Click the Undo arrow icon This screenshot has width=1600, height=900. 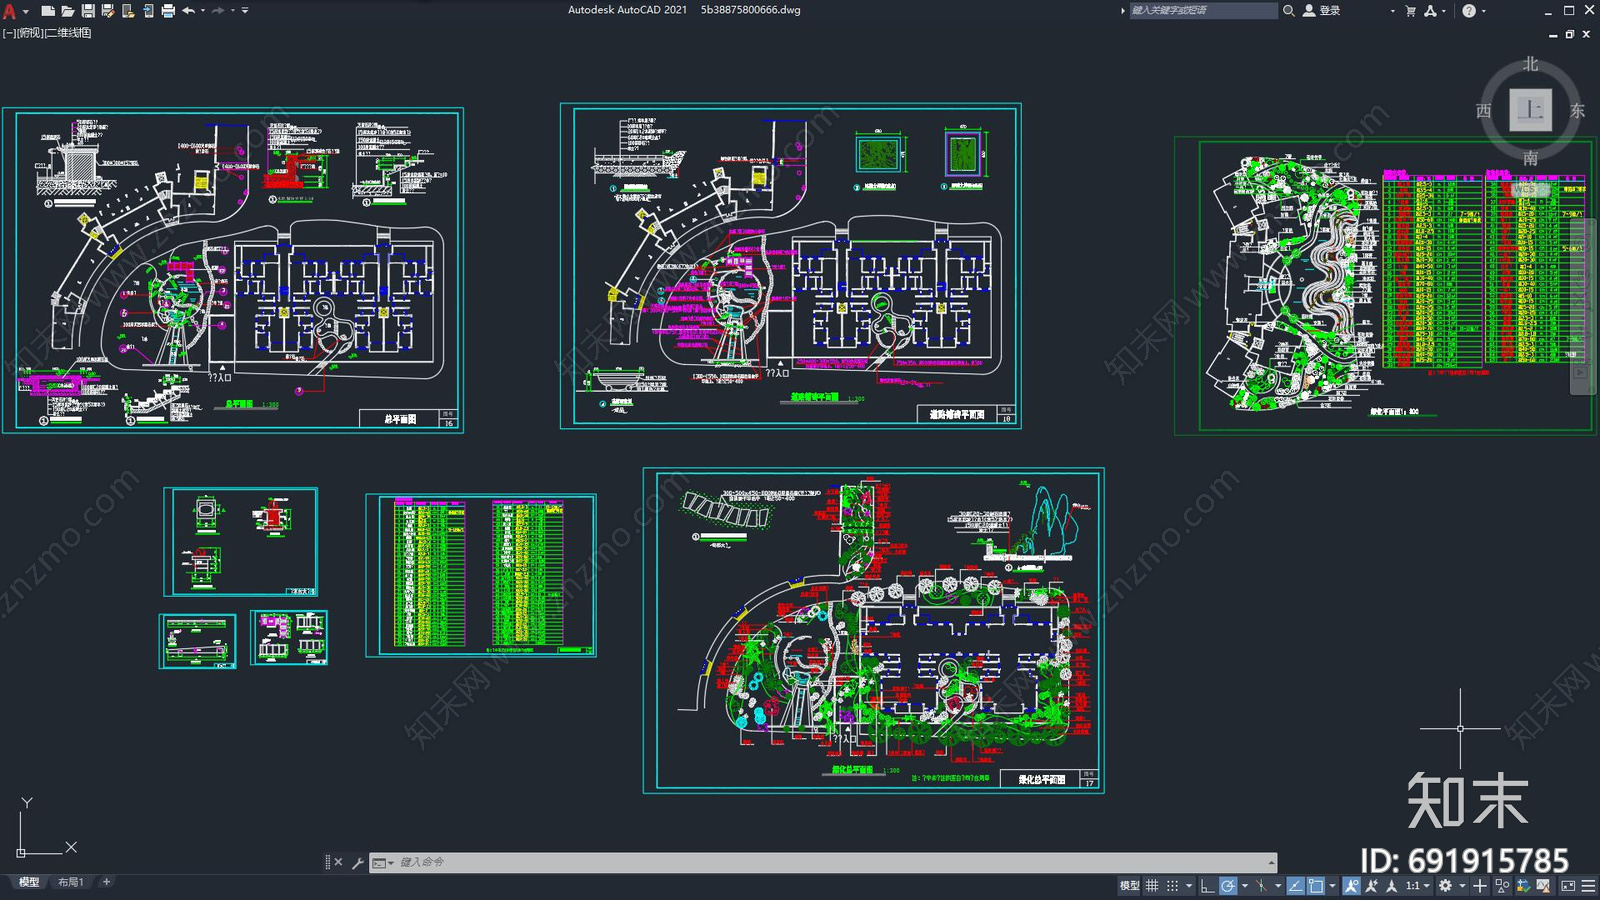click(188, 11)
